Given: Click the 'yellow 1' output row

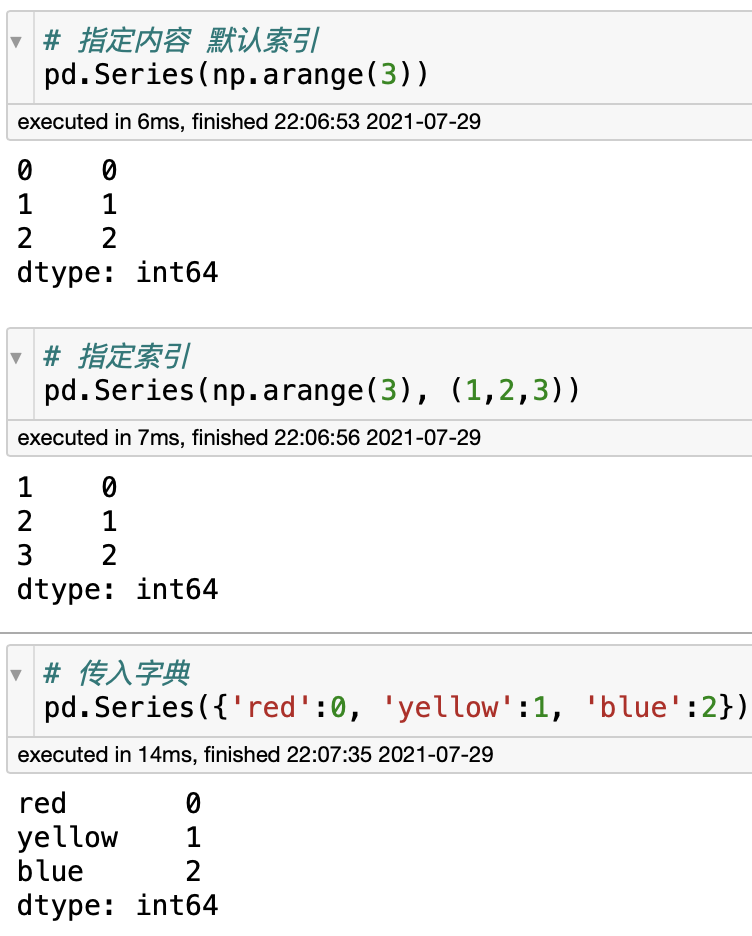Looking at the screenshot, I should [109, 837].
